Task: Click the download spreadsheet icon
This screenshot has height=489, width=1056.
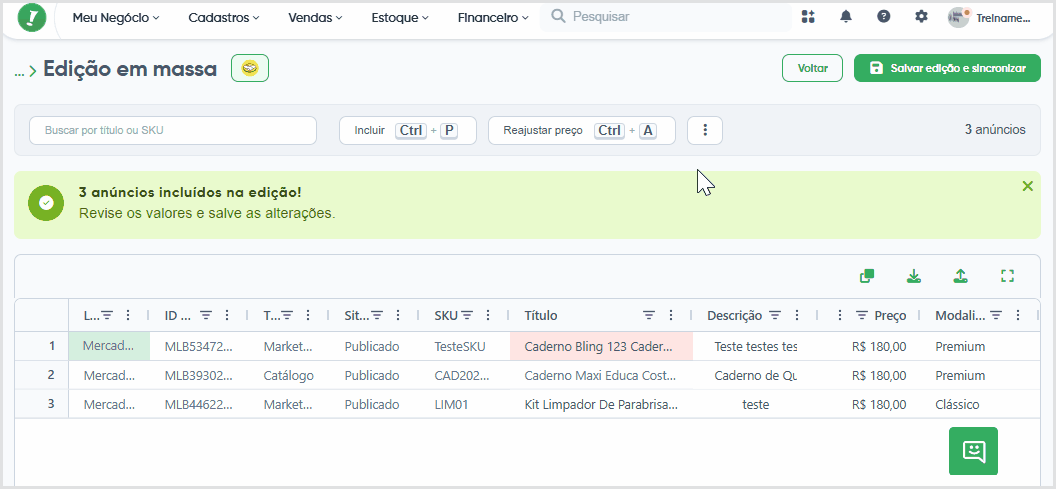Action: (914, 276)
